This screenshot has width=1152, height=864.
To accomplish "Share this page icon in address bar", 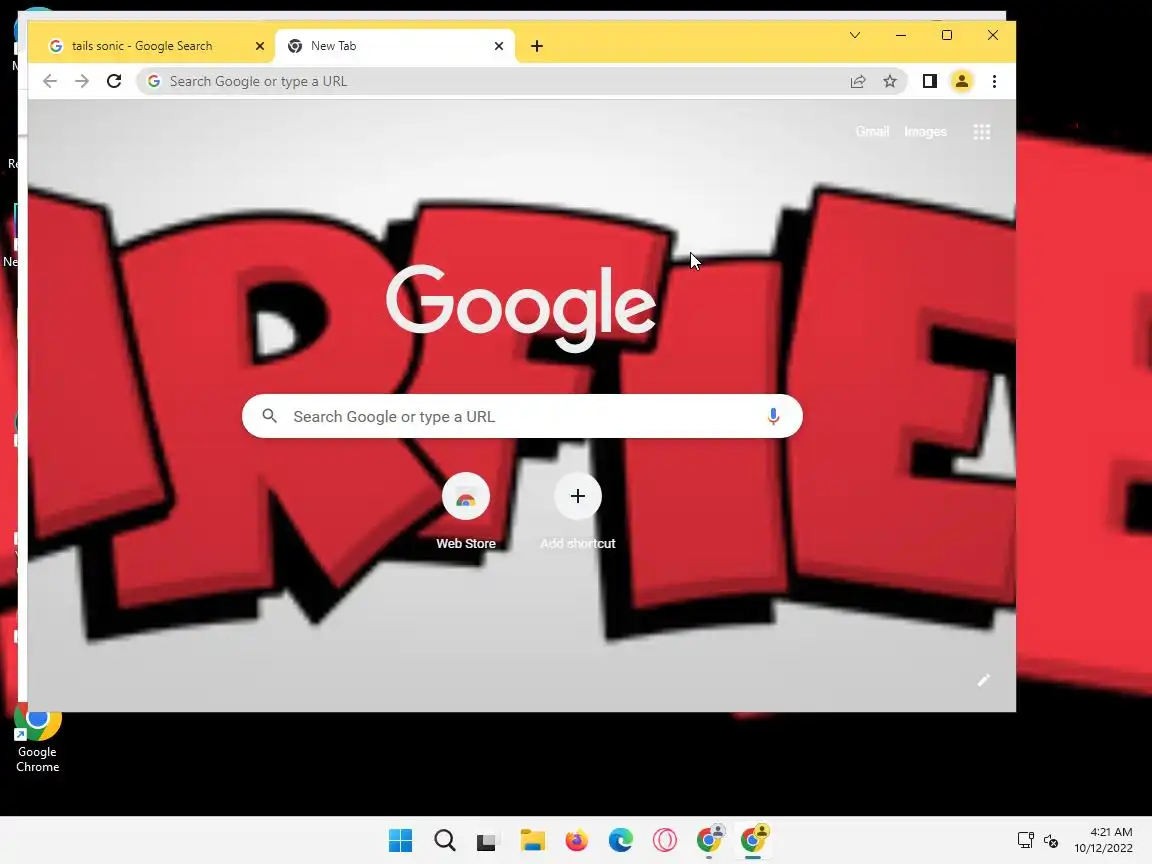I will tap(858, 81).
